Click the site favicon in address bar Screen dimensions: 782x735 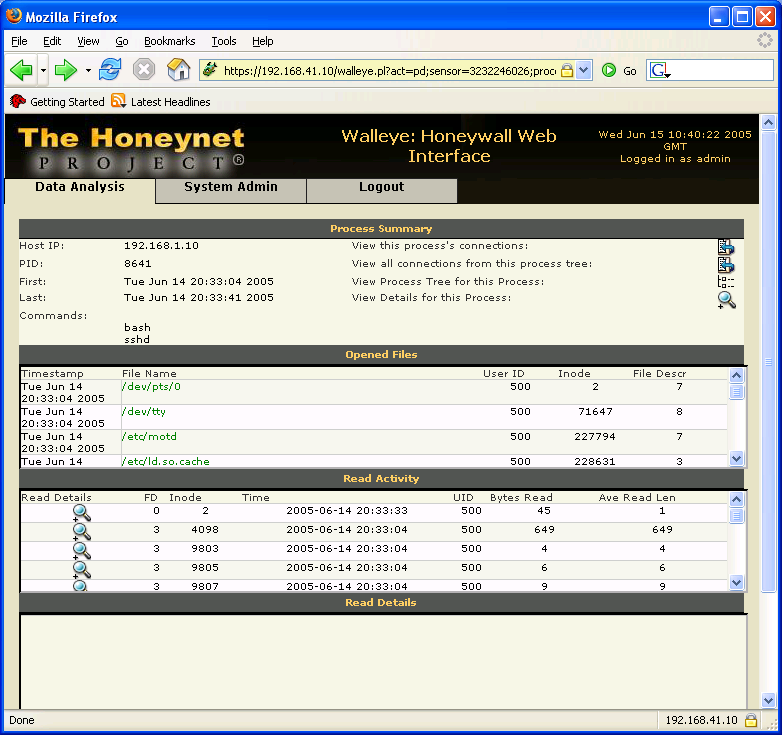point(210,70)
